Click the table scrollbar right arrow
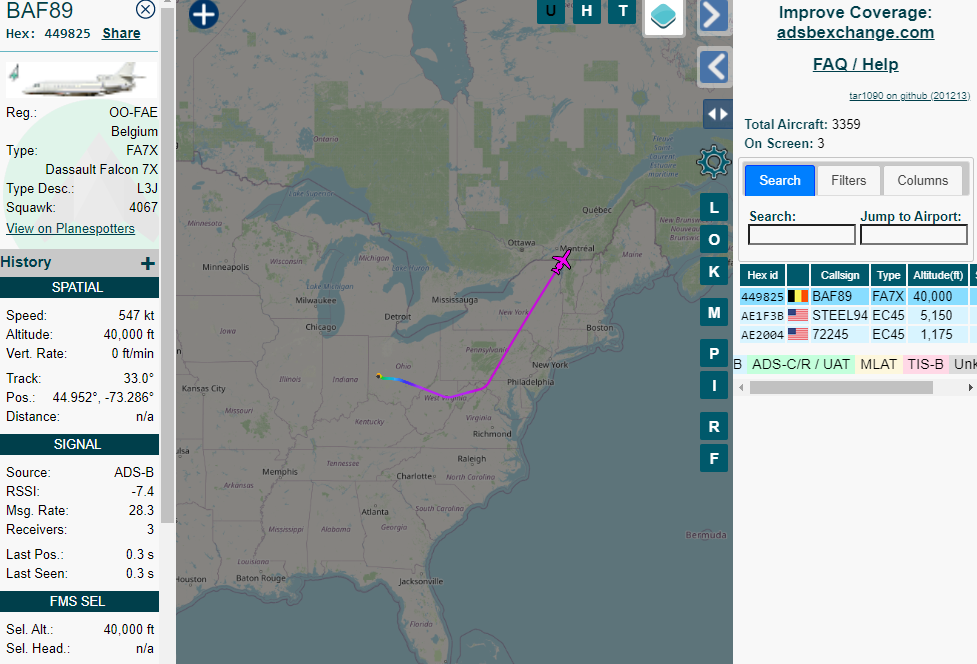Image resolution: width=977 pixels, height=664 pixels. tap(971, 387)
